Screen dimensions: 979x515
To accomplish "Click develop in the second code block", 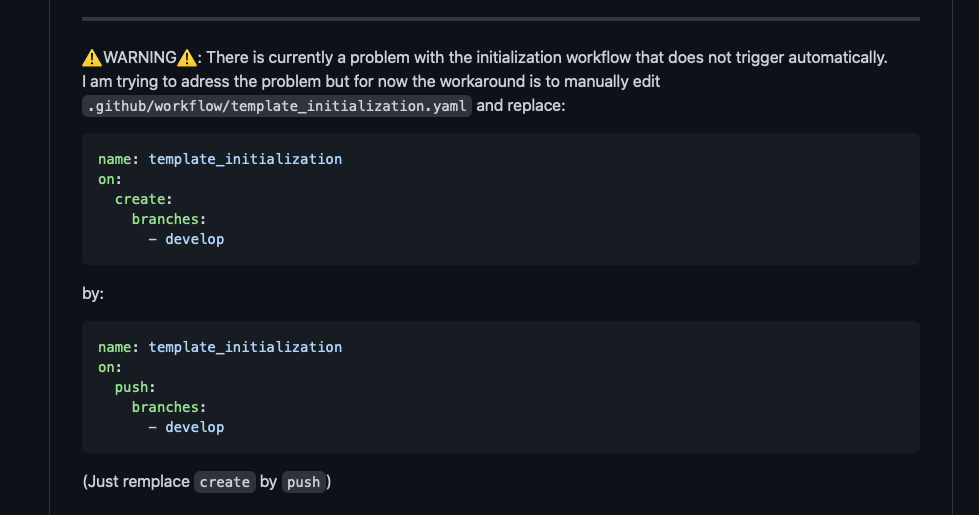I will pos(195,427).
